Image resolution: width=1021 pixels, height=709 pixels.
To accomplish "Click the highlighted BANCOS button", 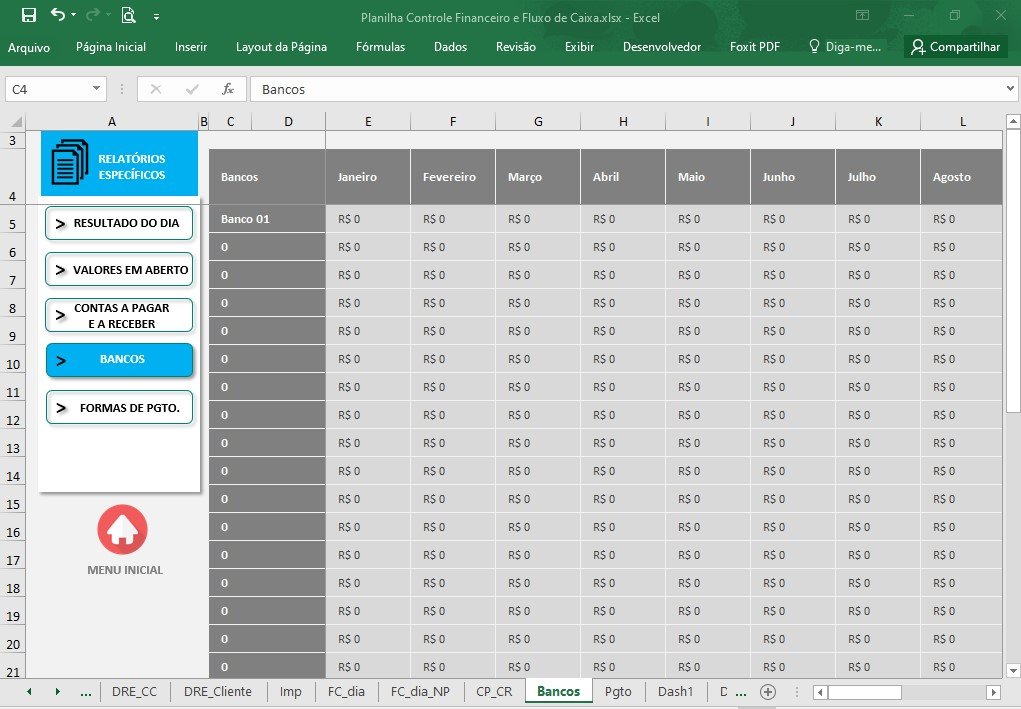I will (x=119, y=360).
